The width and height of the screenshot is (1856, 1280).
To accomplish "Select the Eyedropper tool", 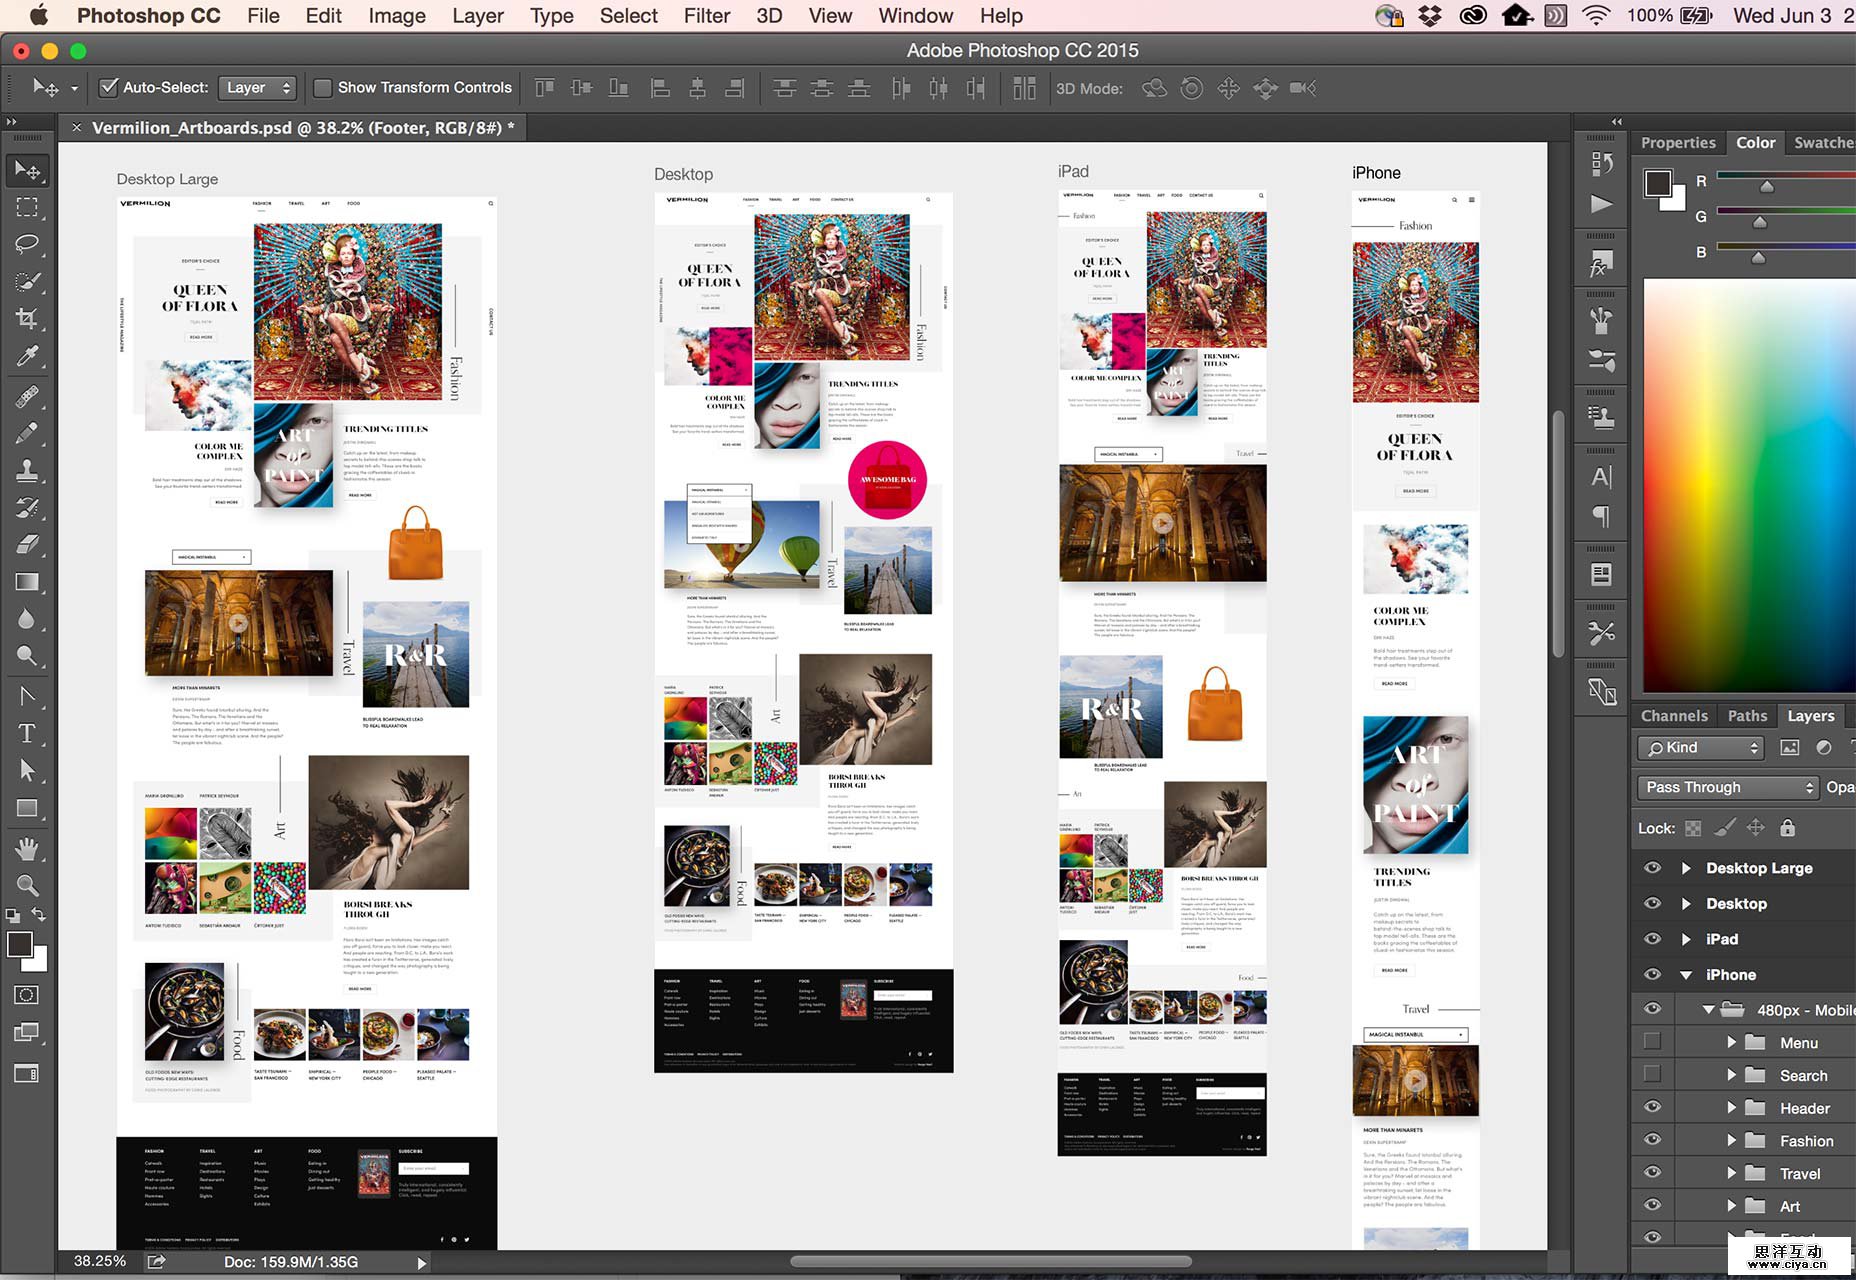I will (x=27, y=356).
